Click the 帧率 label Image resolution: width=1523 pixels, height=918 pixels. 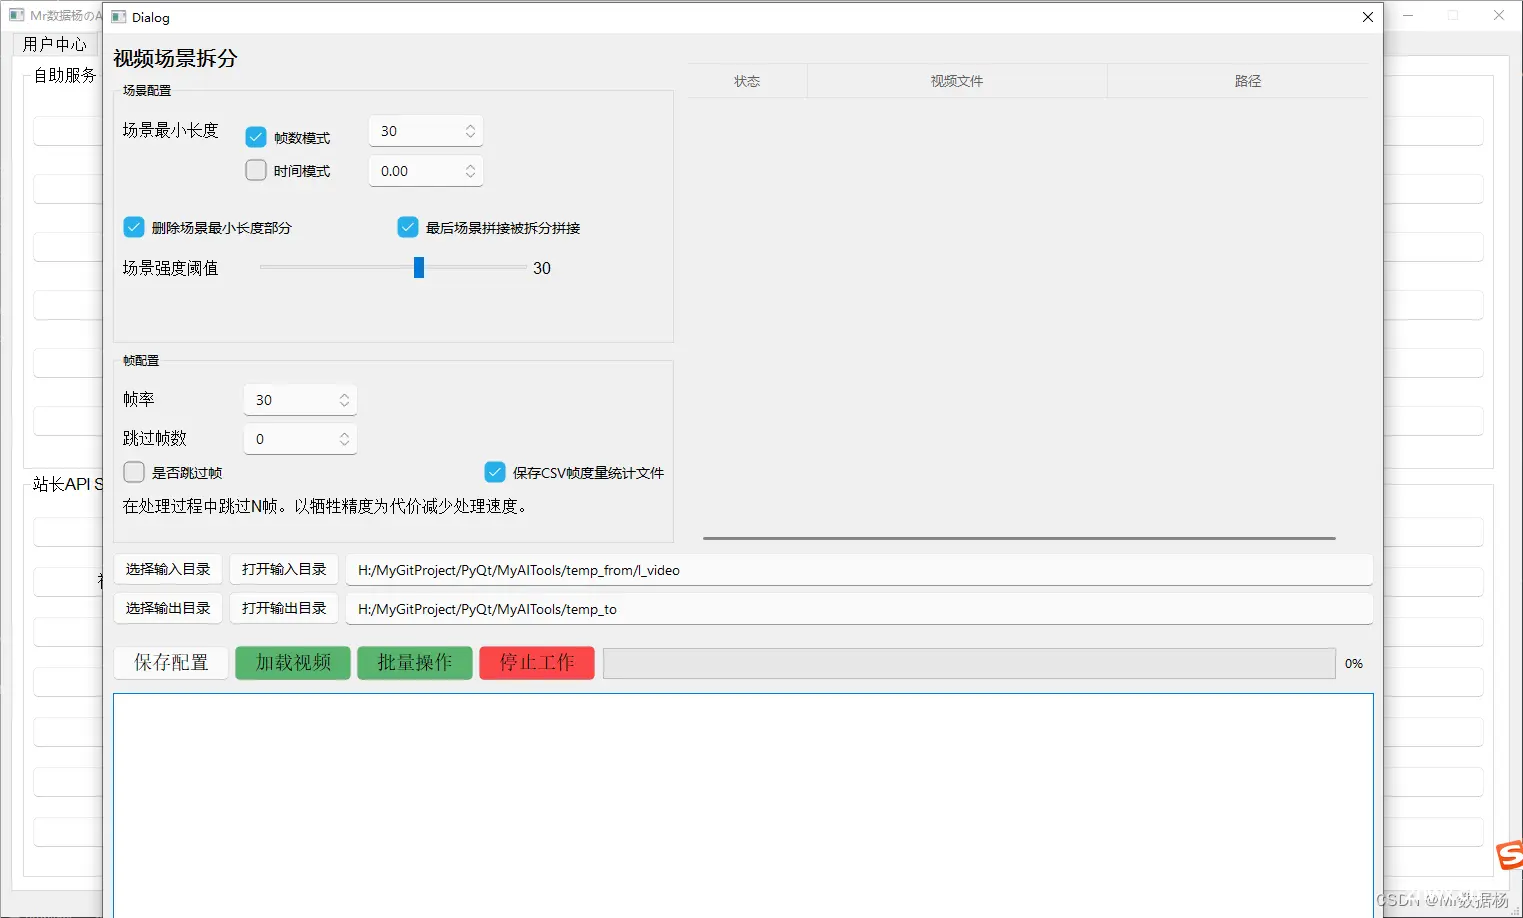point(139,399)
